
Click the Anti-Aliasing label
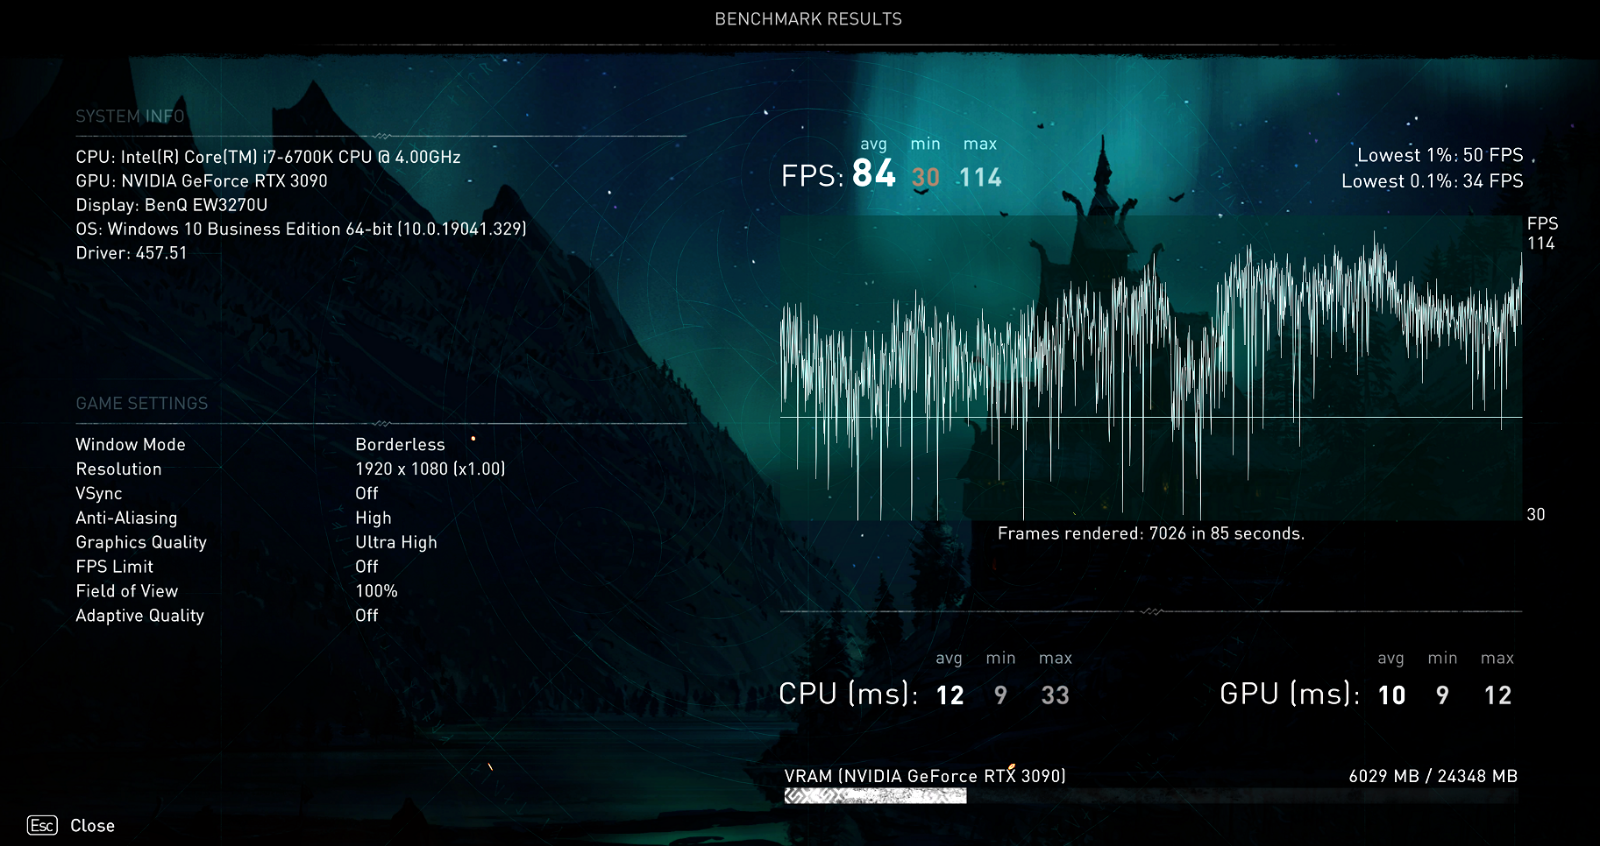click(127, 518)
